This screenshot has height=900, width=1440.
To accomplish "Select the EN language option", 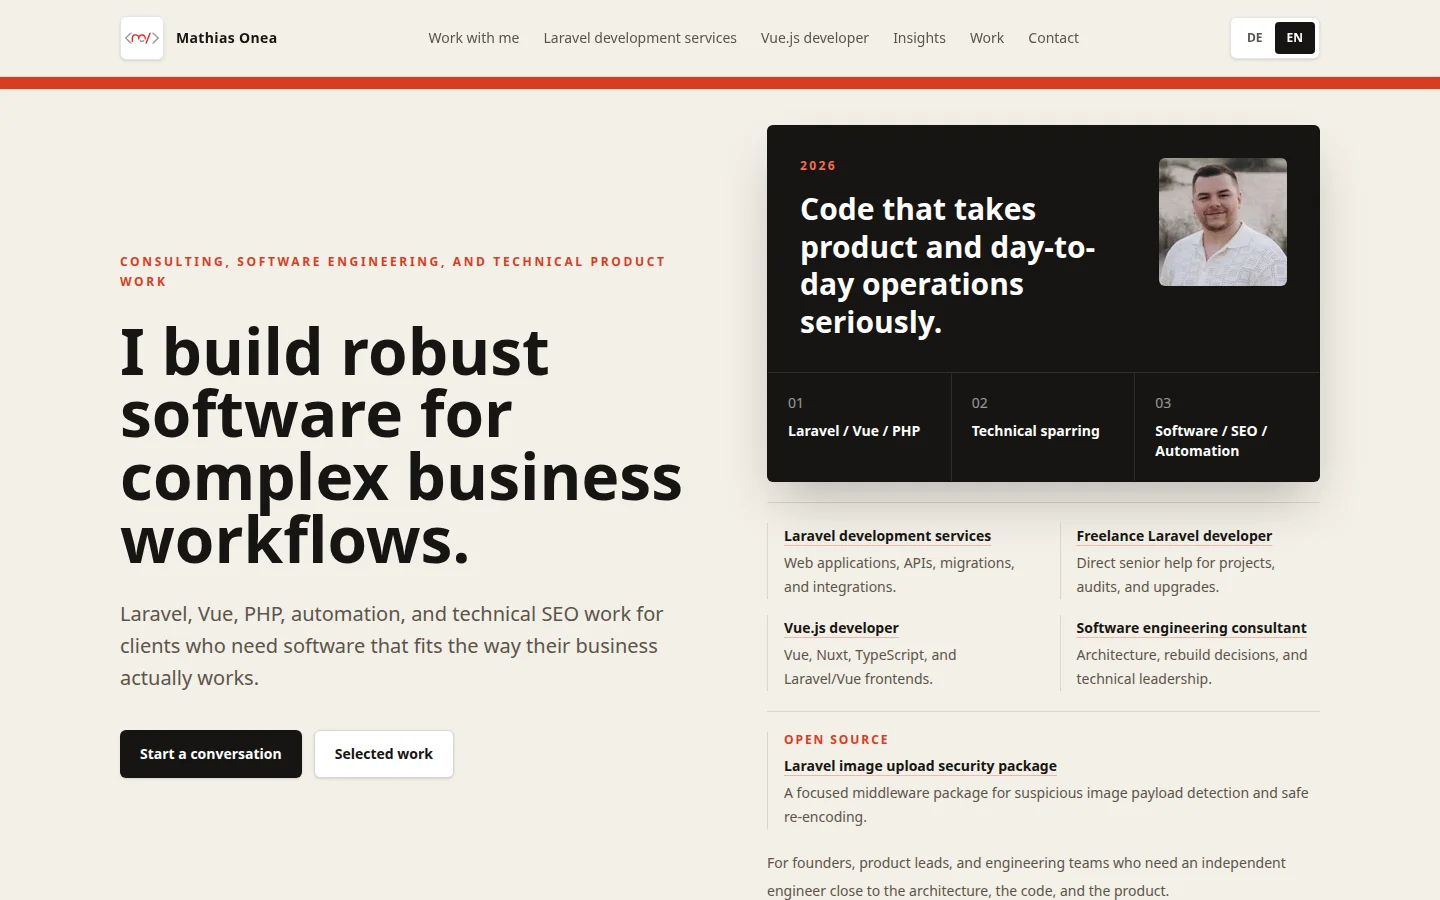I will point(1294,38).
